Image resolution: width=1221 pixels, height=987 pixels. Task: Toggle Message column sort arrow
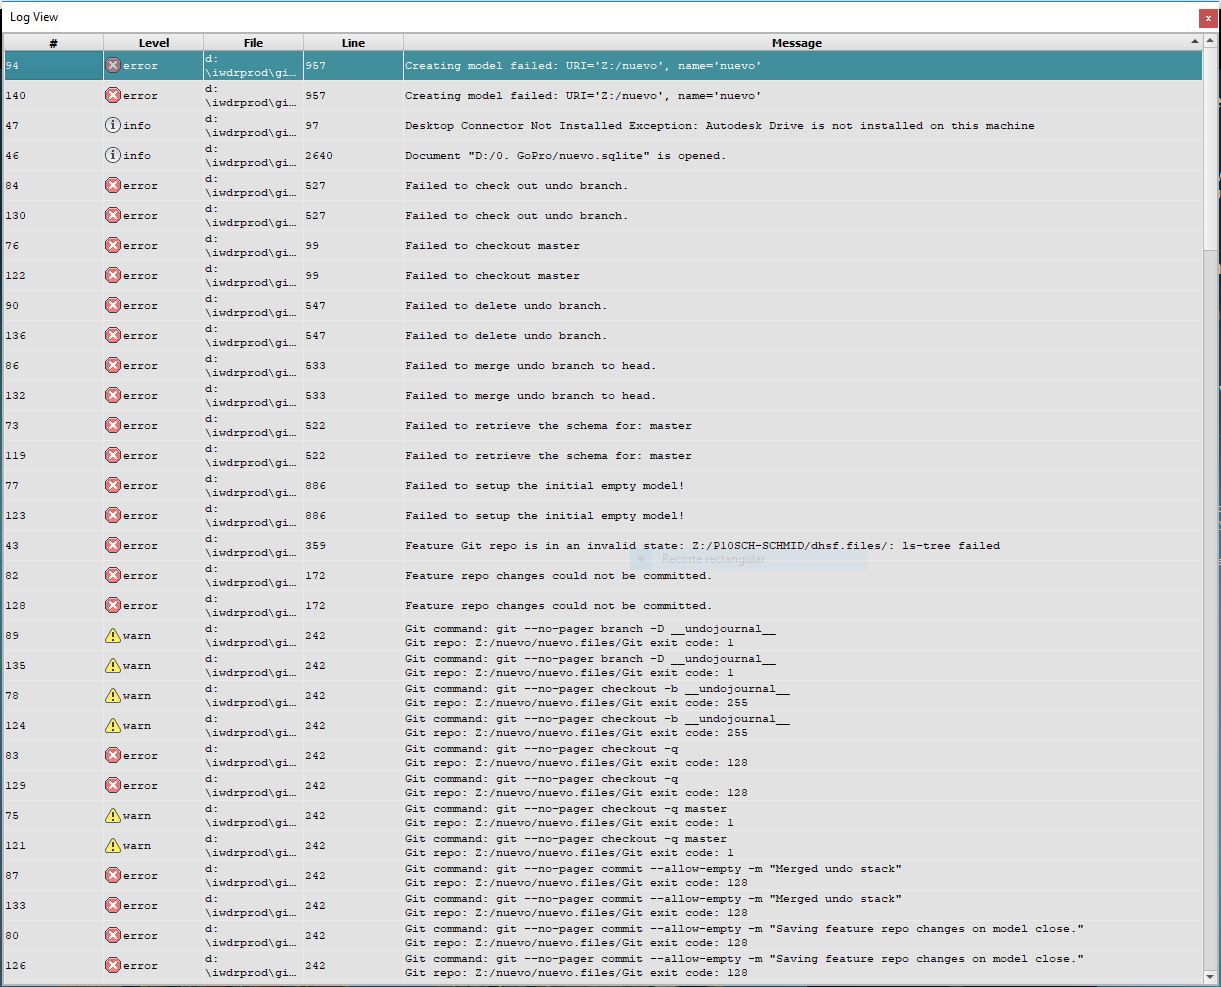pyautogui.click(x=1195, y=42)
